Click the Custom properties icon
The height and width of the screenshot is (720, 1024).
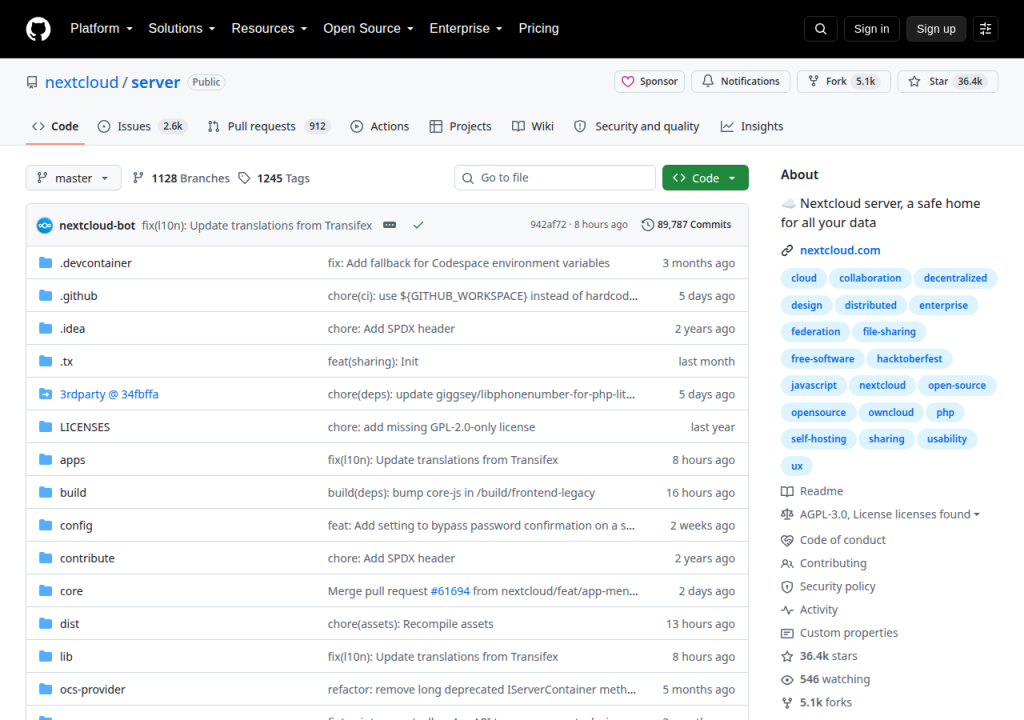pos(787,633)
